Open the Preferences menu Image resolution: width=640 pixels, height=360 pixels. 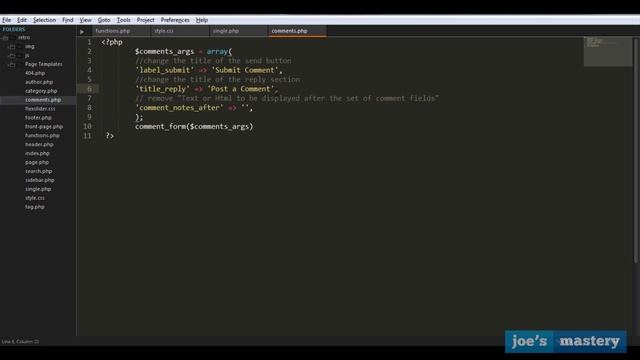point(175,20)
